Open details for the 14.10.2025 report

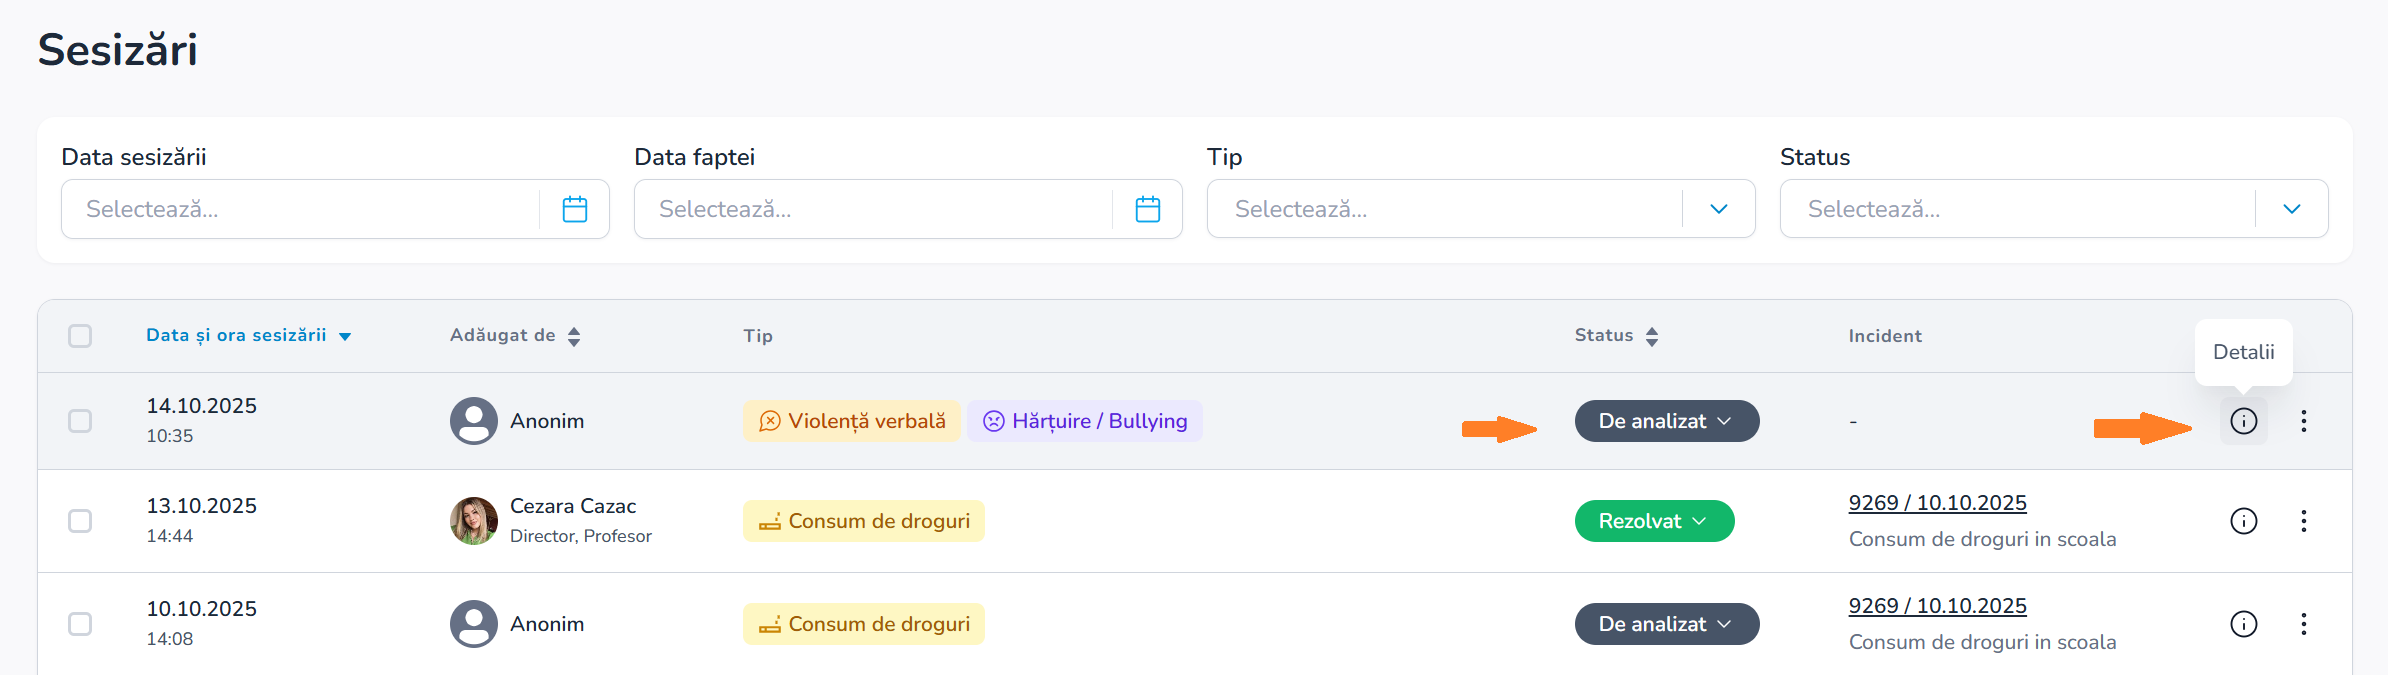tap(2244, 421)
